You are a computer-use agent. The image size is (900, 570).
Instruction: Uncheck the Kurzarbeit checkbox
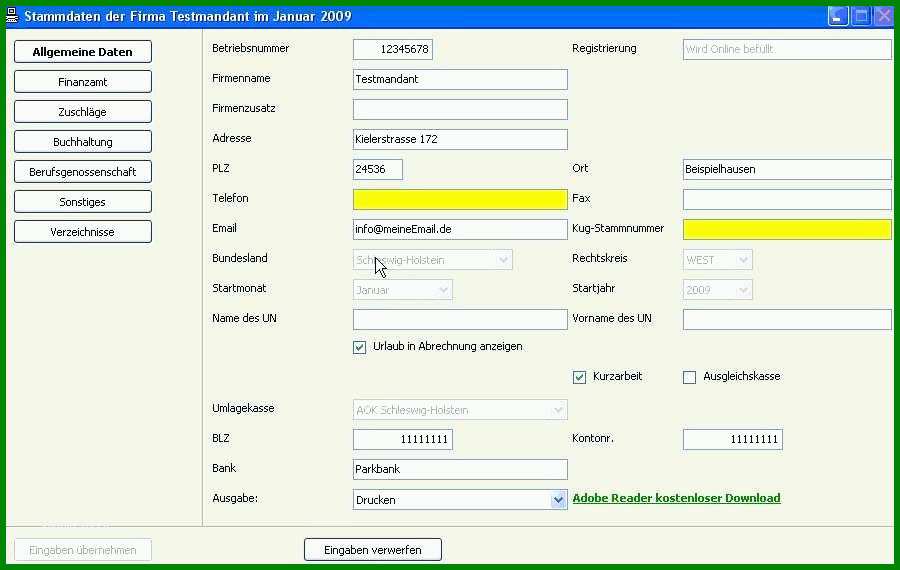pyautogui.click(x=579, y=377)
